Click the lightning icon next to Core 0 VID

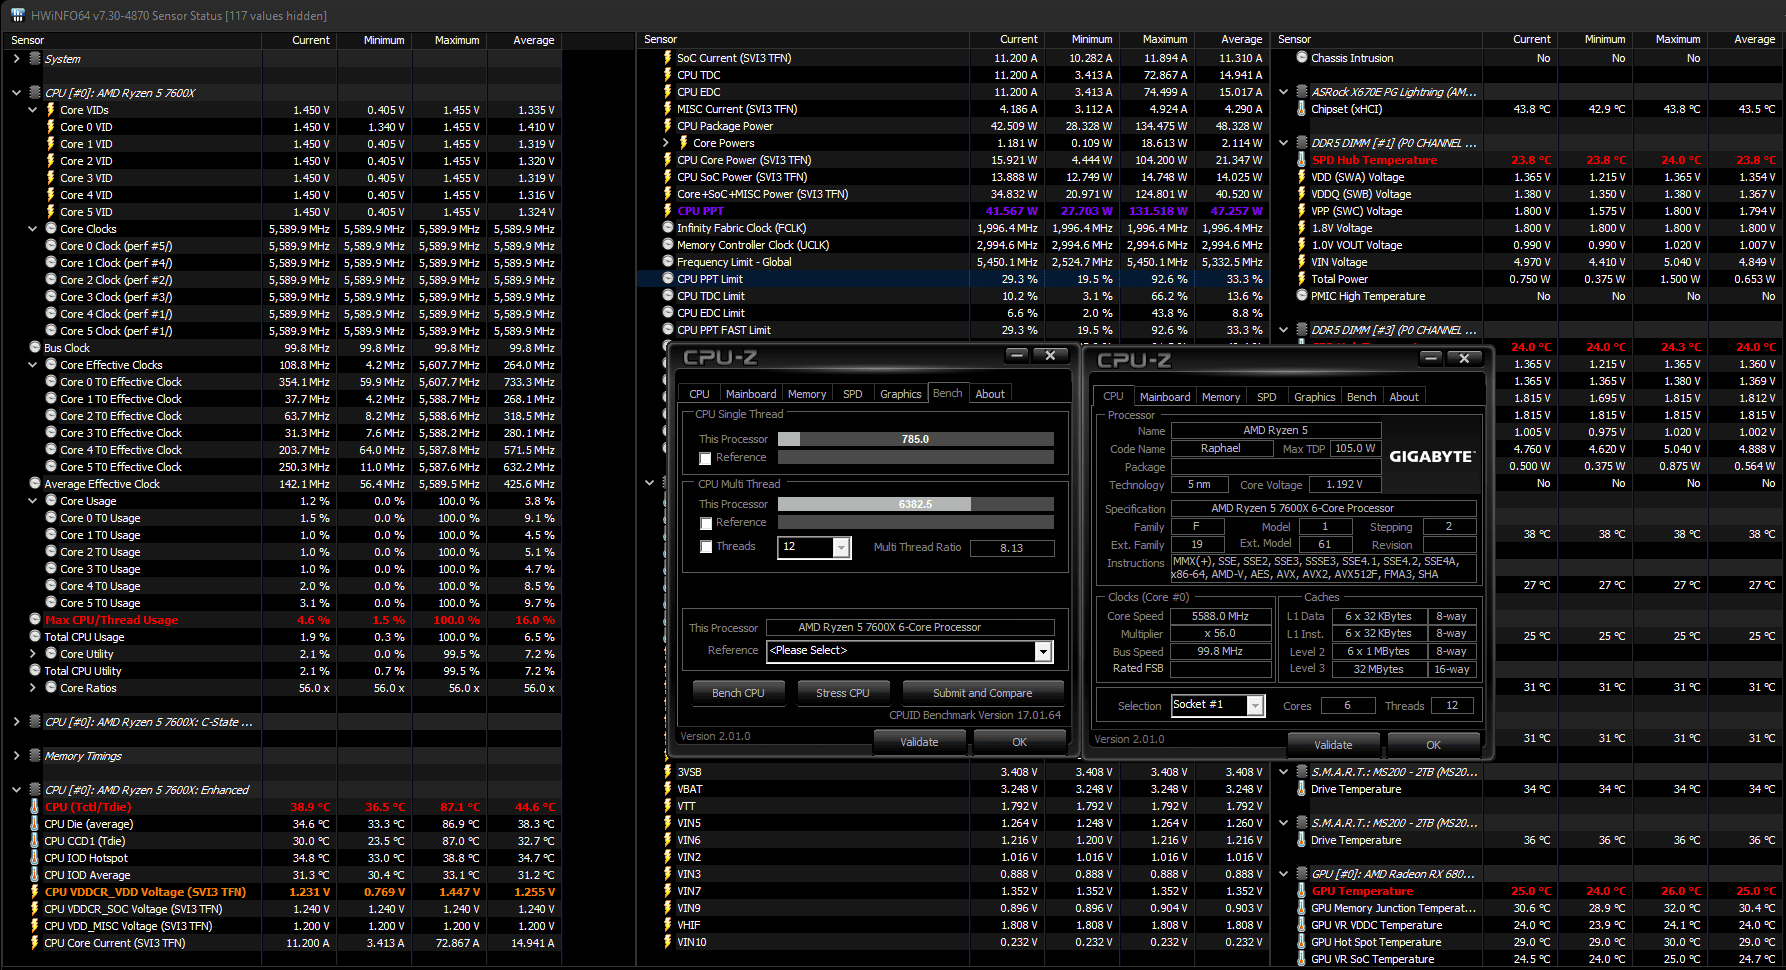[51, 127]
